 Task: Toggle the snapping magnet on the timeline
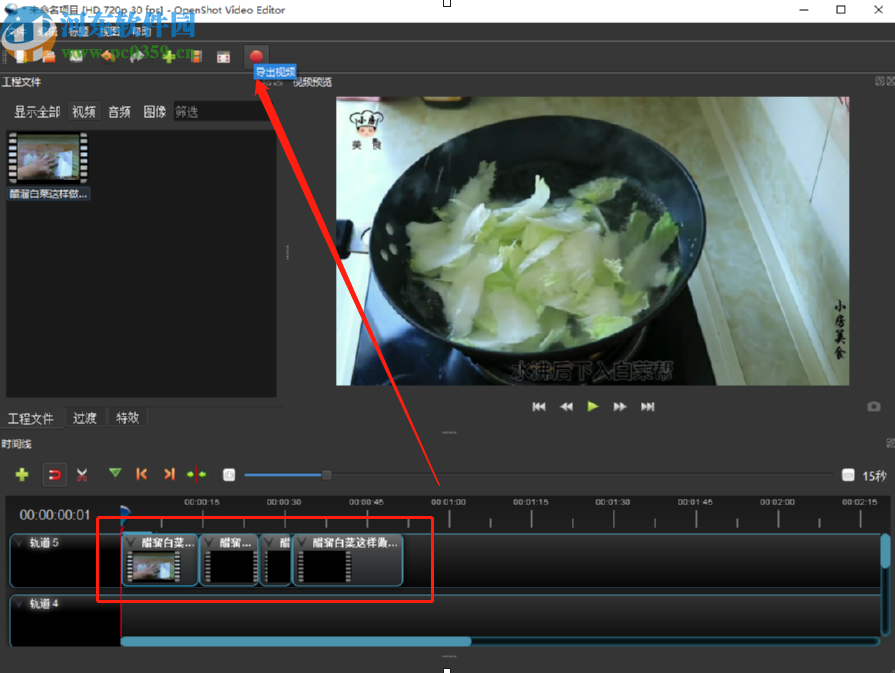(55, 475)
